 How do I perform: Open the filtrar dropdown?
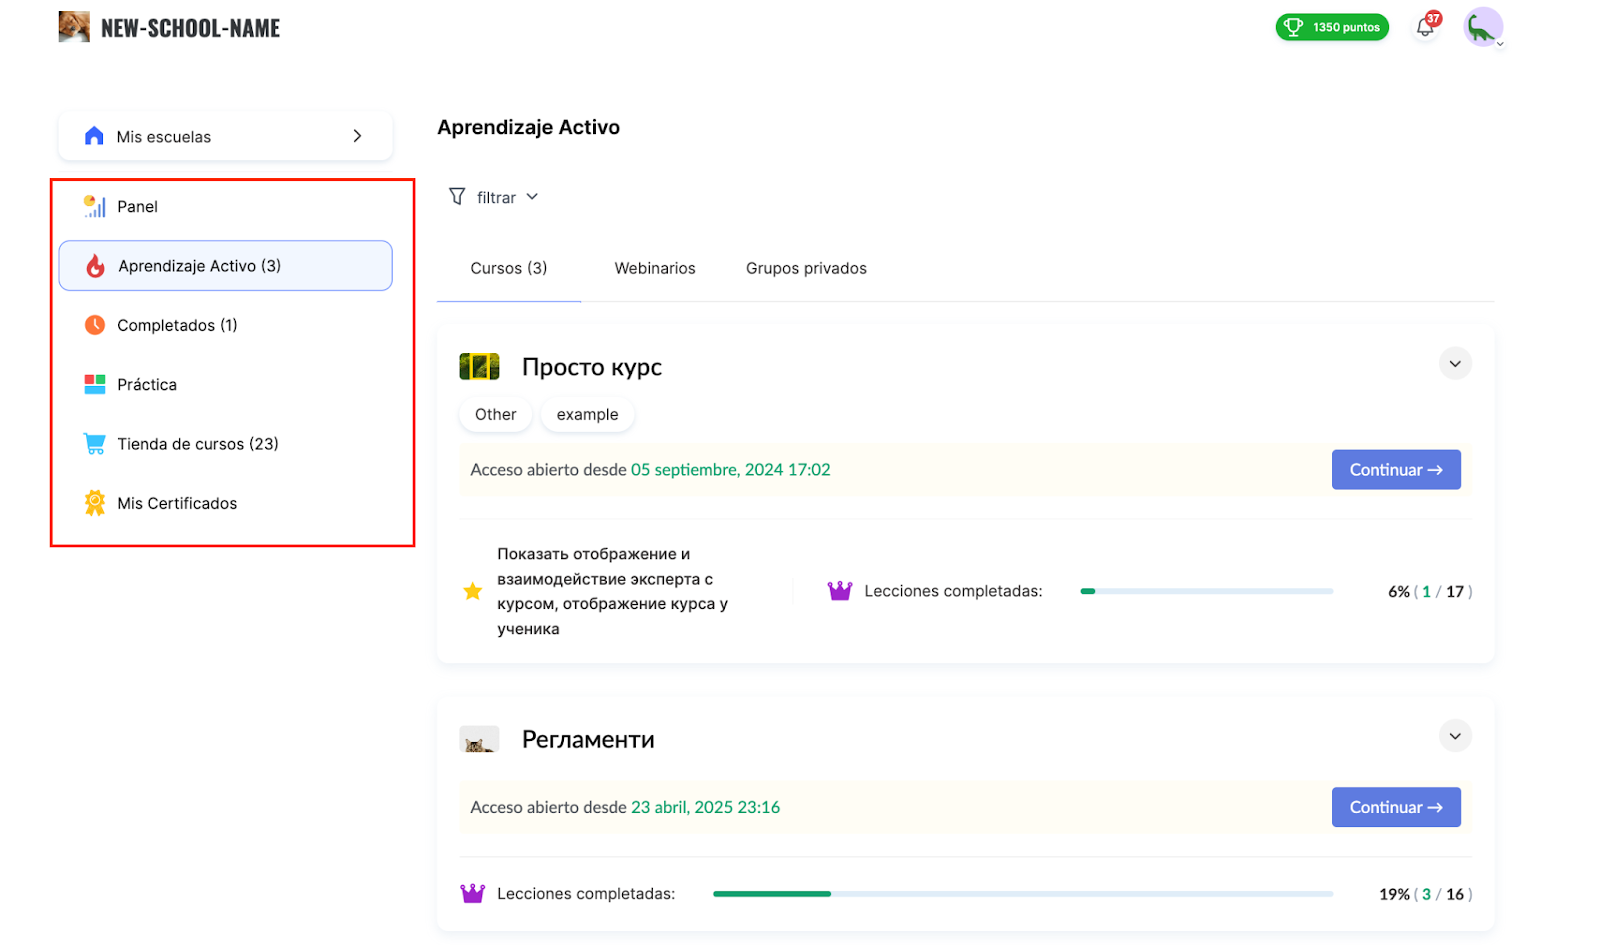[x=494, y=197]
